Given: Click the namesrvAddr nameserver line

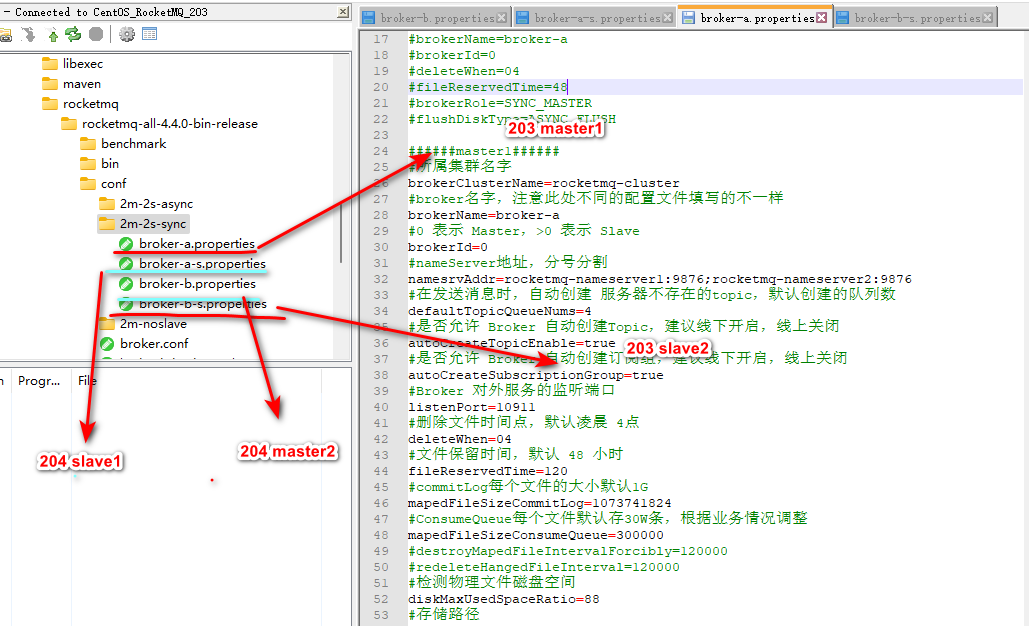Looking at the screenshot, I should pyautogui.click(x=660, y=280).
